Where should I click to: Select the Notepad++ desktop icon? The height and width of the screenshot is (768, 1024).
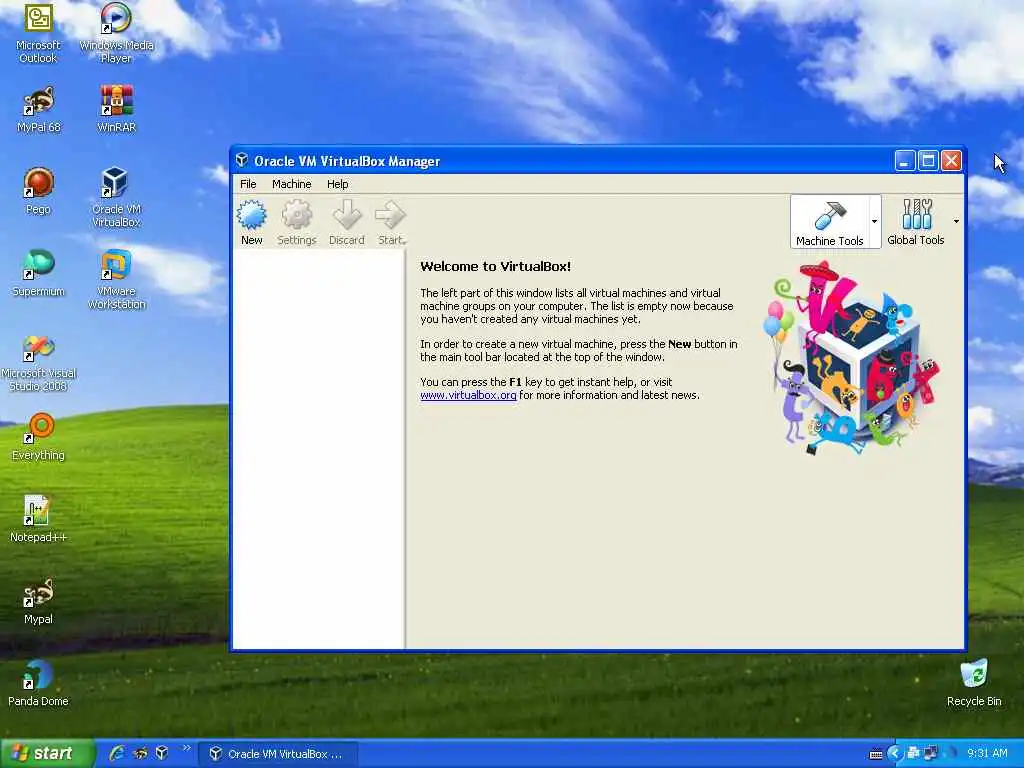[x=38, y=520]
